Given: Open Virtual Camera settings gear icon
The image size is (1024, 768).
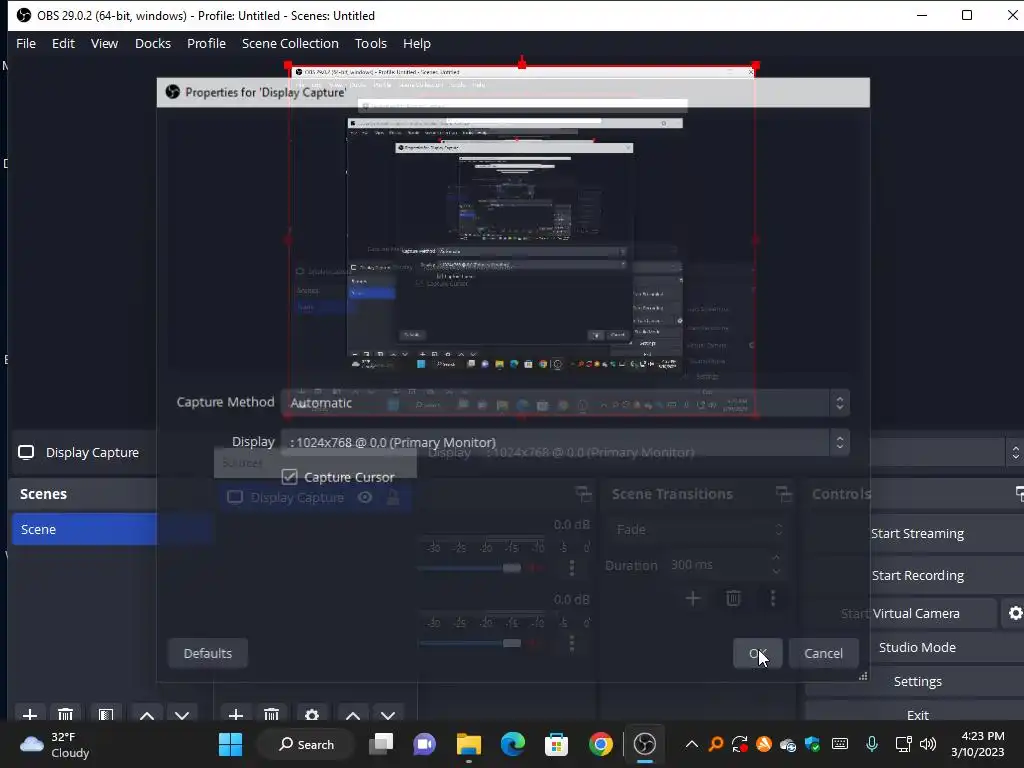Looking at the screenshot, I should (1015, 613).
